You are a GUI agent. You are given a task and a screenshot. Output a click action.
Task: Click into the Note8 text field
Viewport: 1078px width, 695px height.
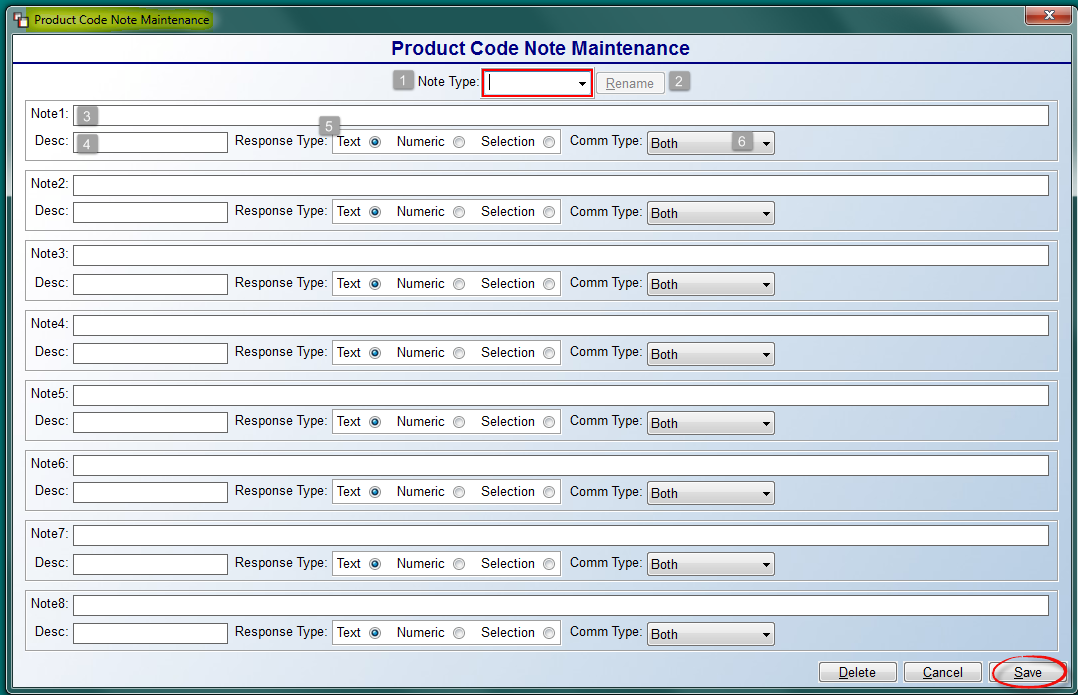[561, 606]
